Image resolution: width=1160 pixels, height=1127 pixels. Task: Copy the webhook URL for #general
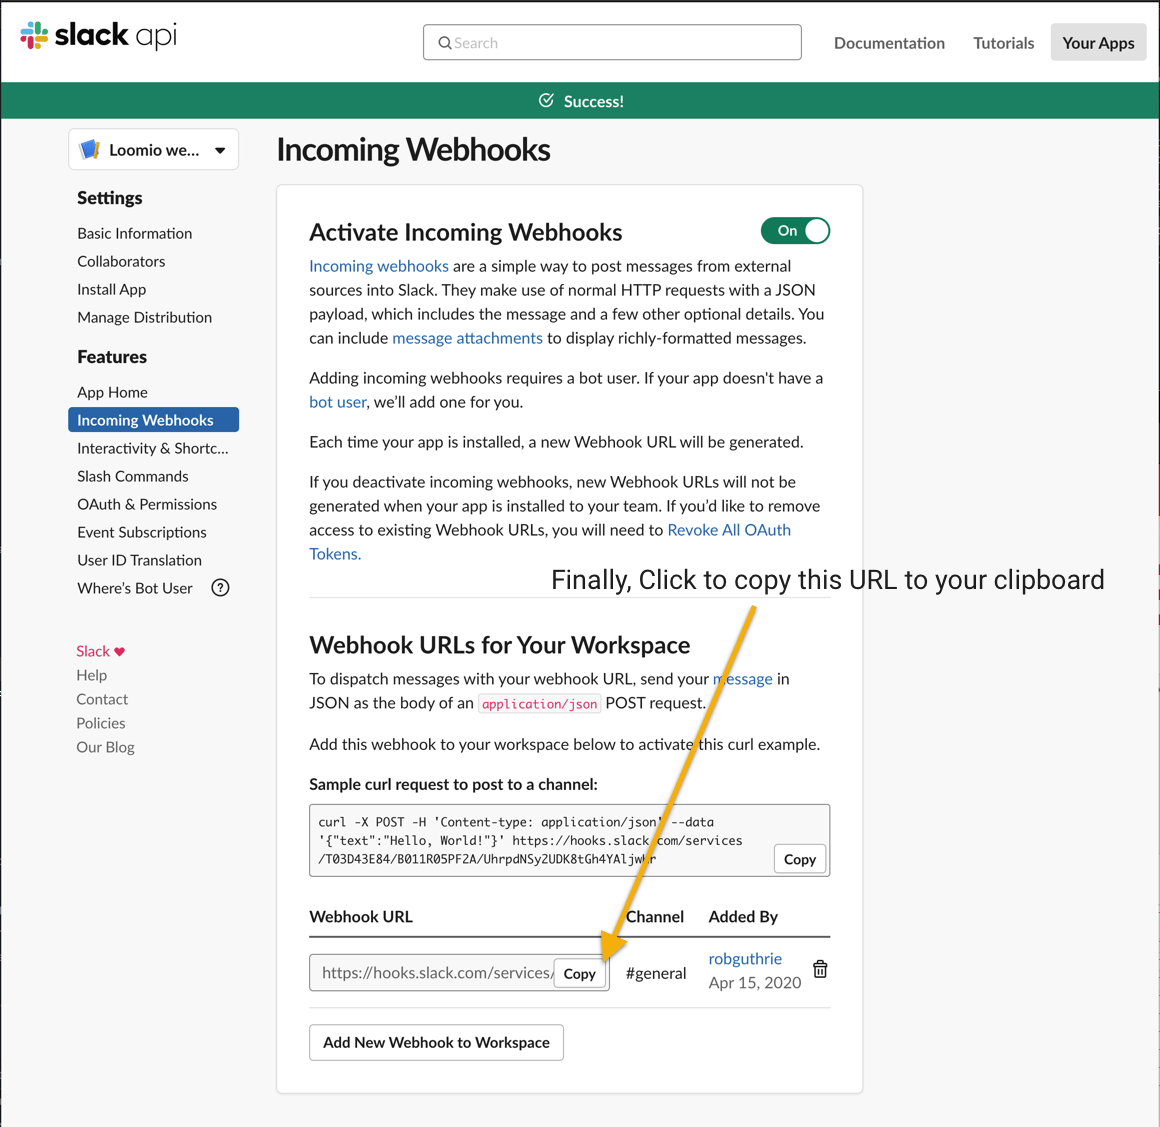tap(579, 974)
